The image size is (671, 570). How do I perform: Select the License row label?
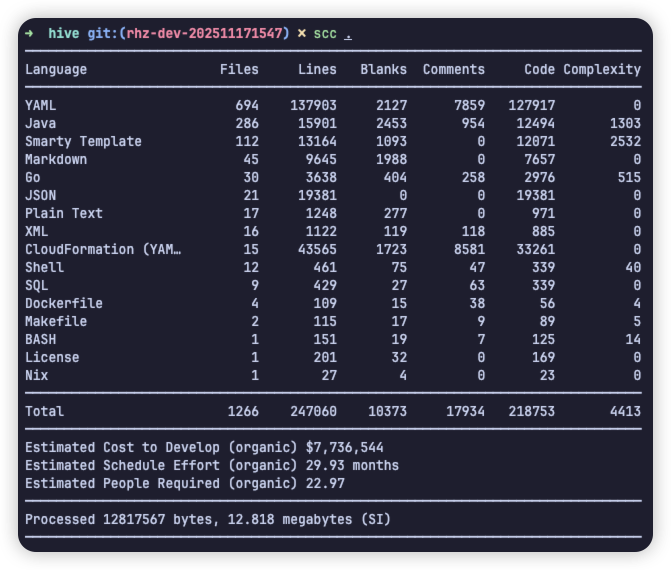[52, 357]
